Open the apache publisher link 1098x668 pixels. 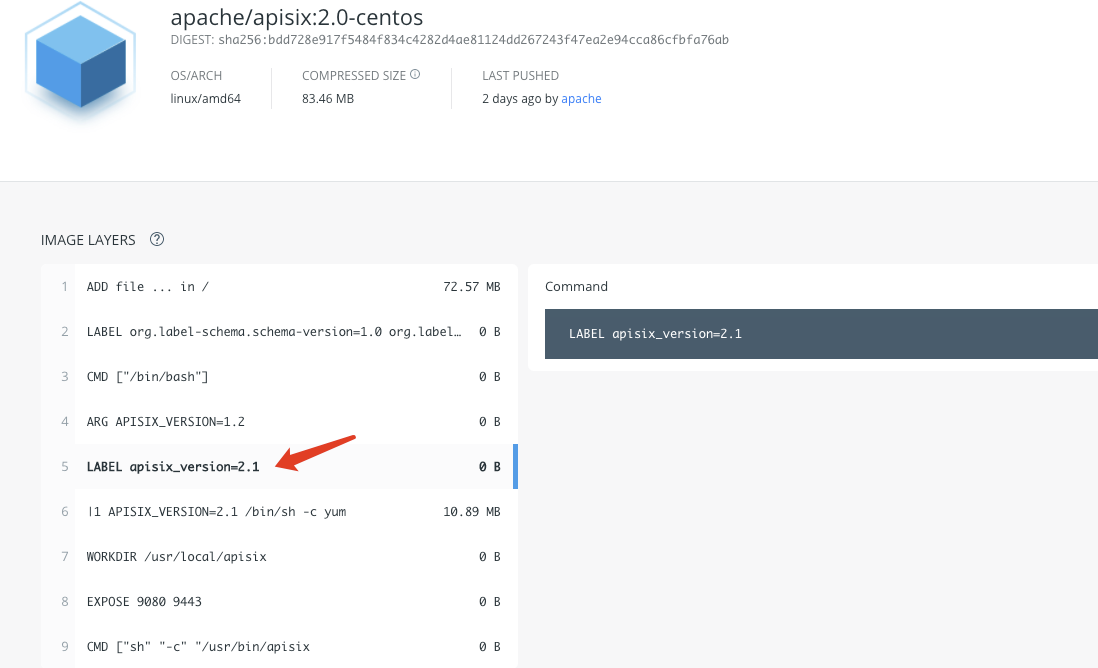tap(581, 98)
